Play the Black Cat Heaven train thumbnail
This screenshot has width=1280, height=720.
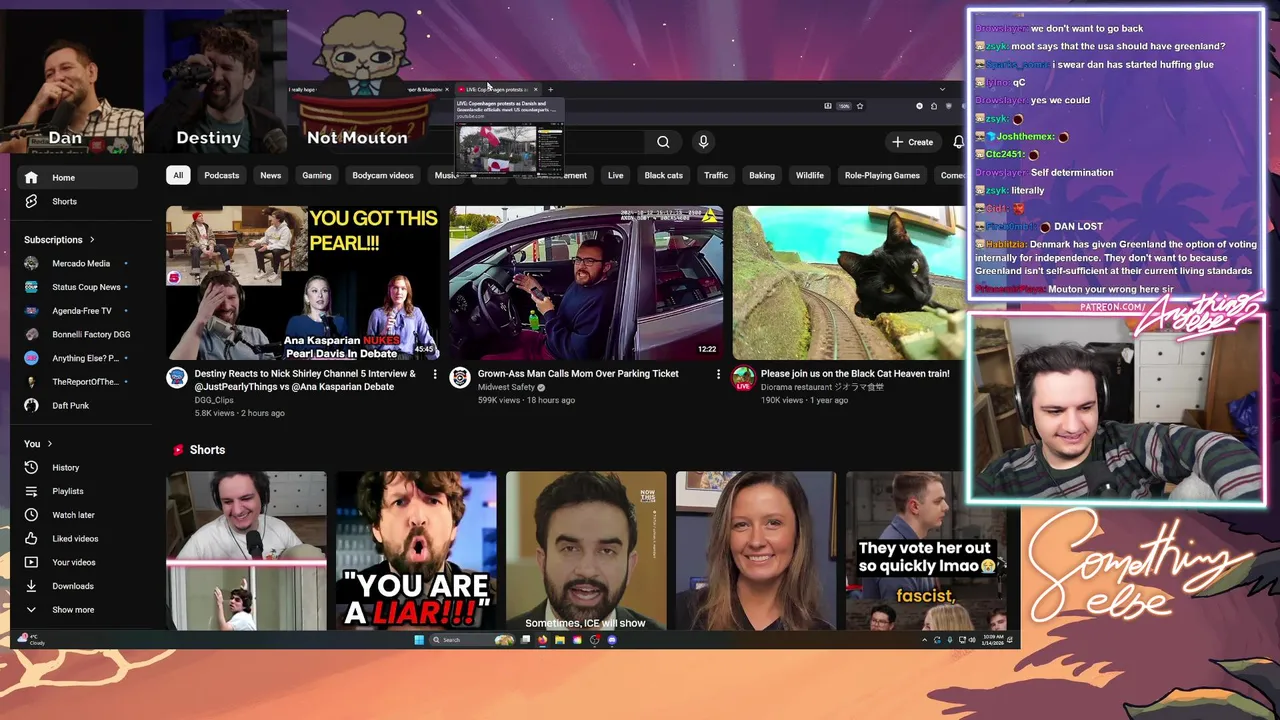tap(849, 283)
